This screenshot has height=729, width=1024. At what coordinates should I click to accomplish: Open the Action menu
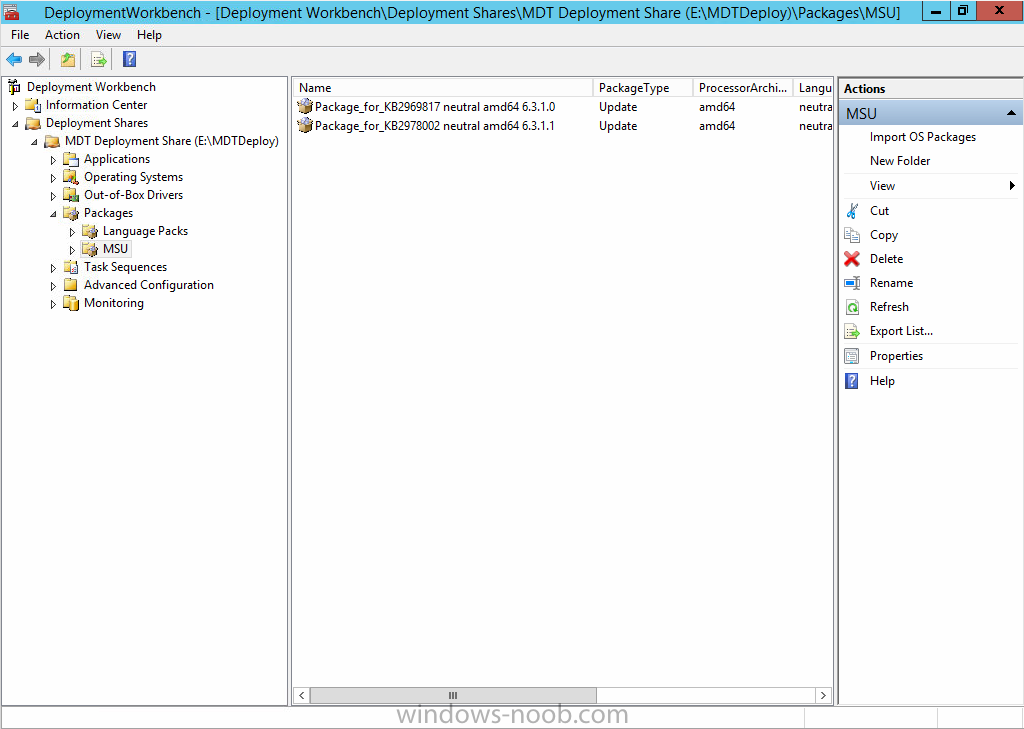pyautogui.click(x=63, y=35)
